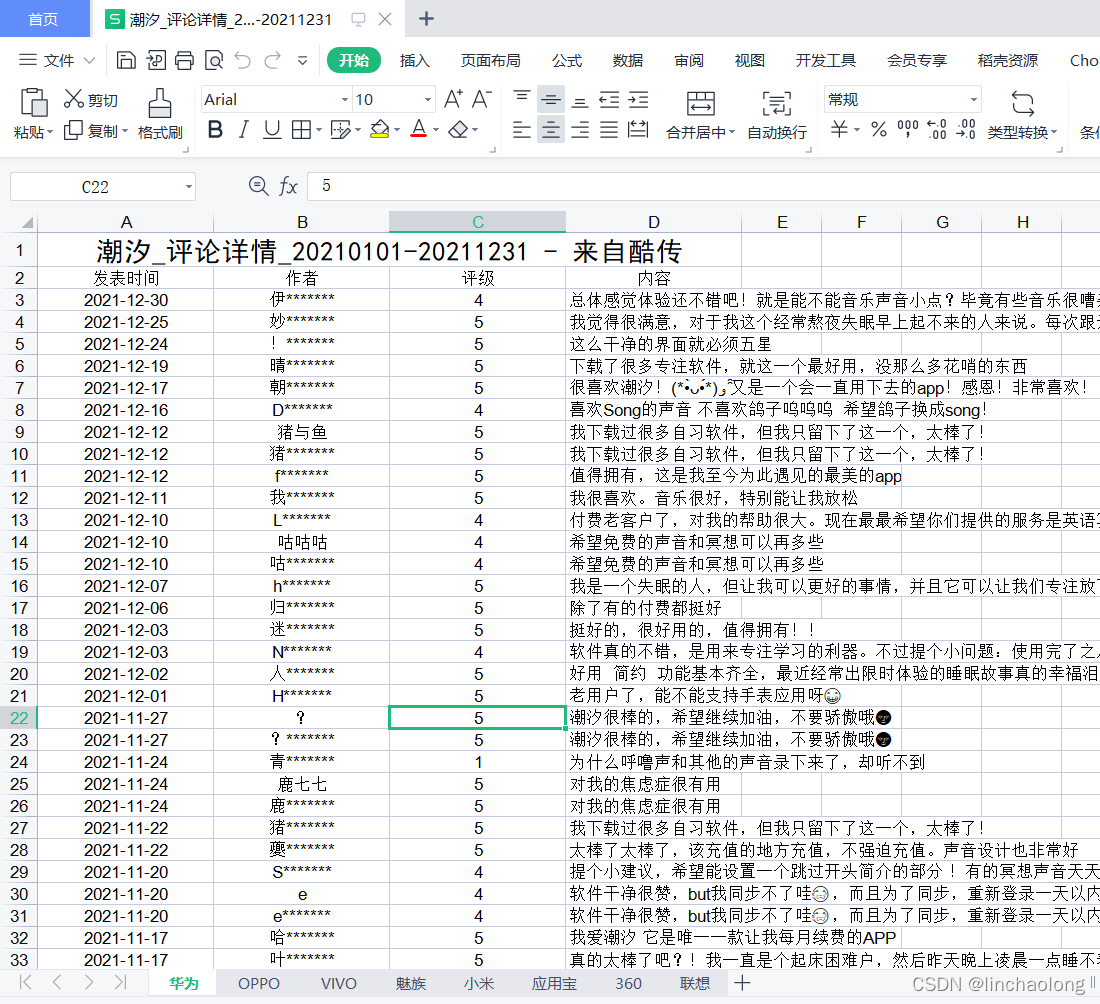Switch to the 审阅 ribbon tab
The image size is (1100, 1004).
point(689,60)
